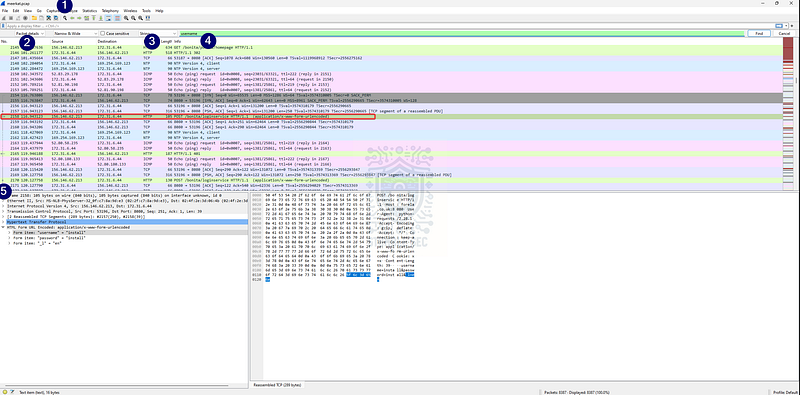This screenshot has height=395, width=800.
Task: Click the apply display filter arrow button
Action: (x=779, y=26)
